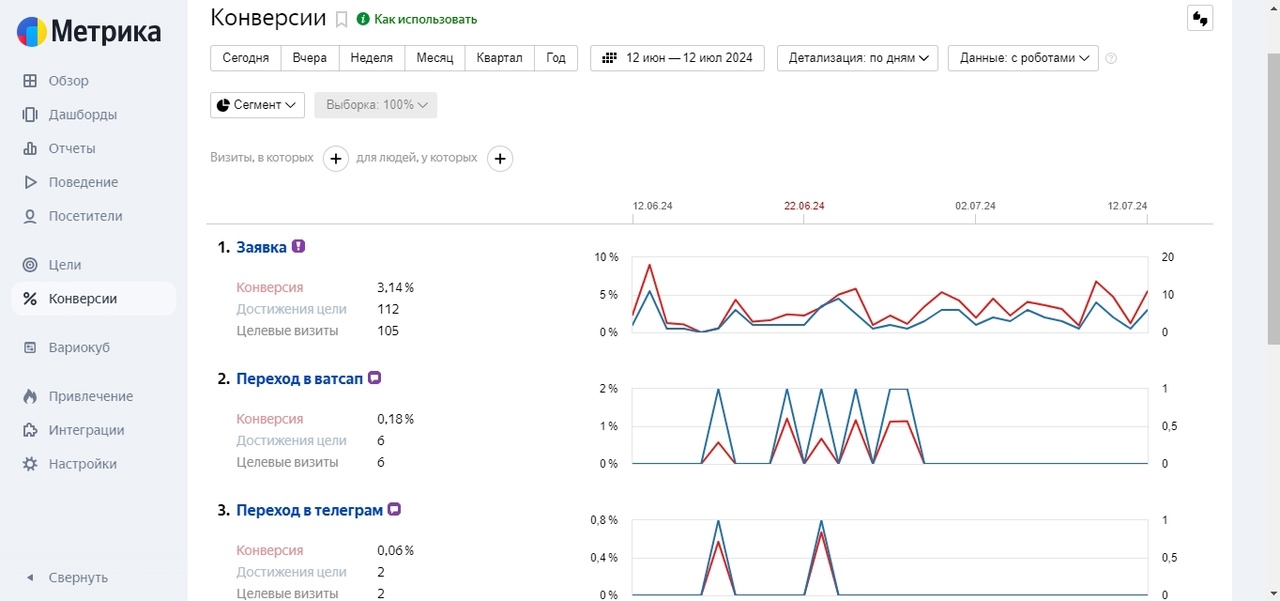Open Настройки gear icon
This screenshot has height=601, width=1280.
click(x=30, y=464)
